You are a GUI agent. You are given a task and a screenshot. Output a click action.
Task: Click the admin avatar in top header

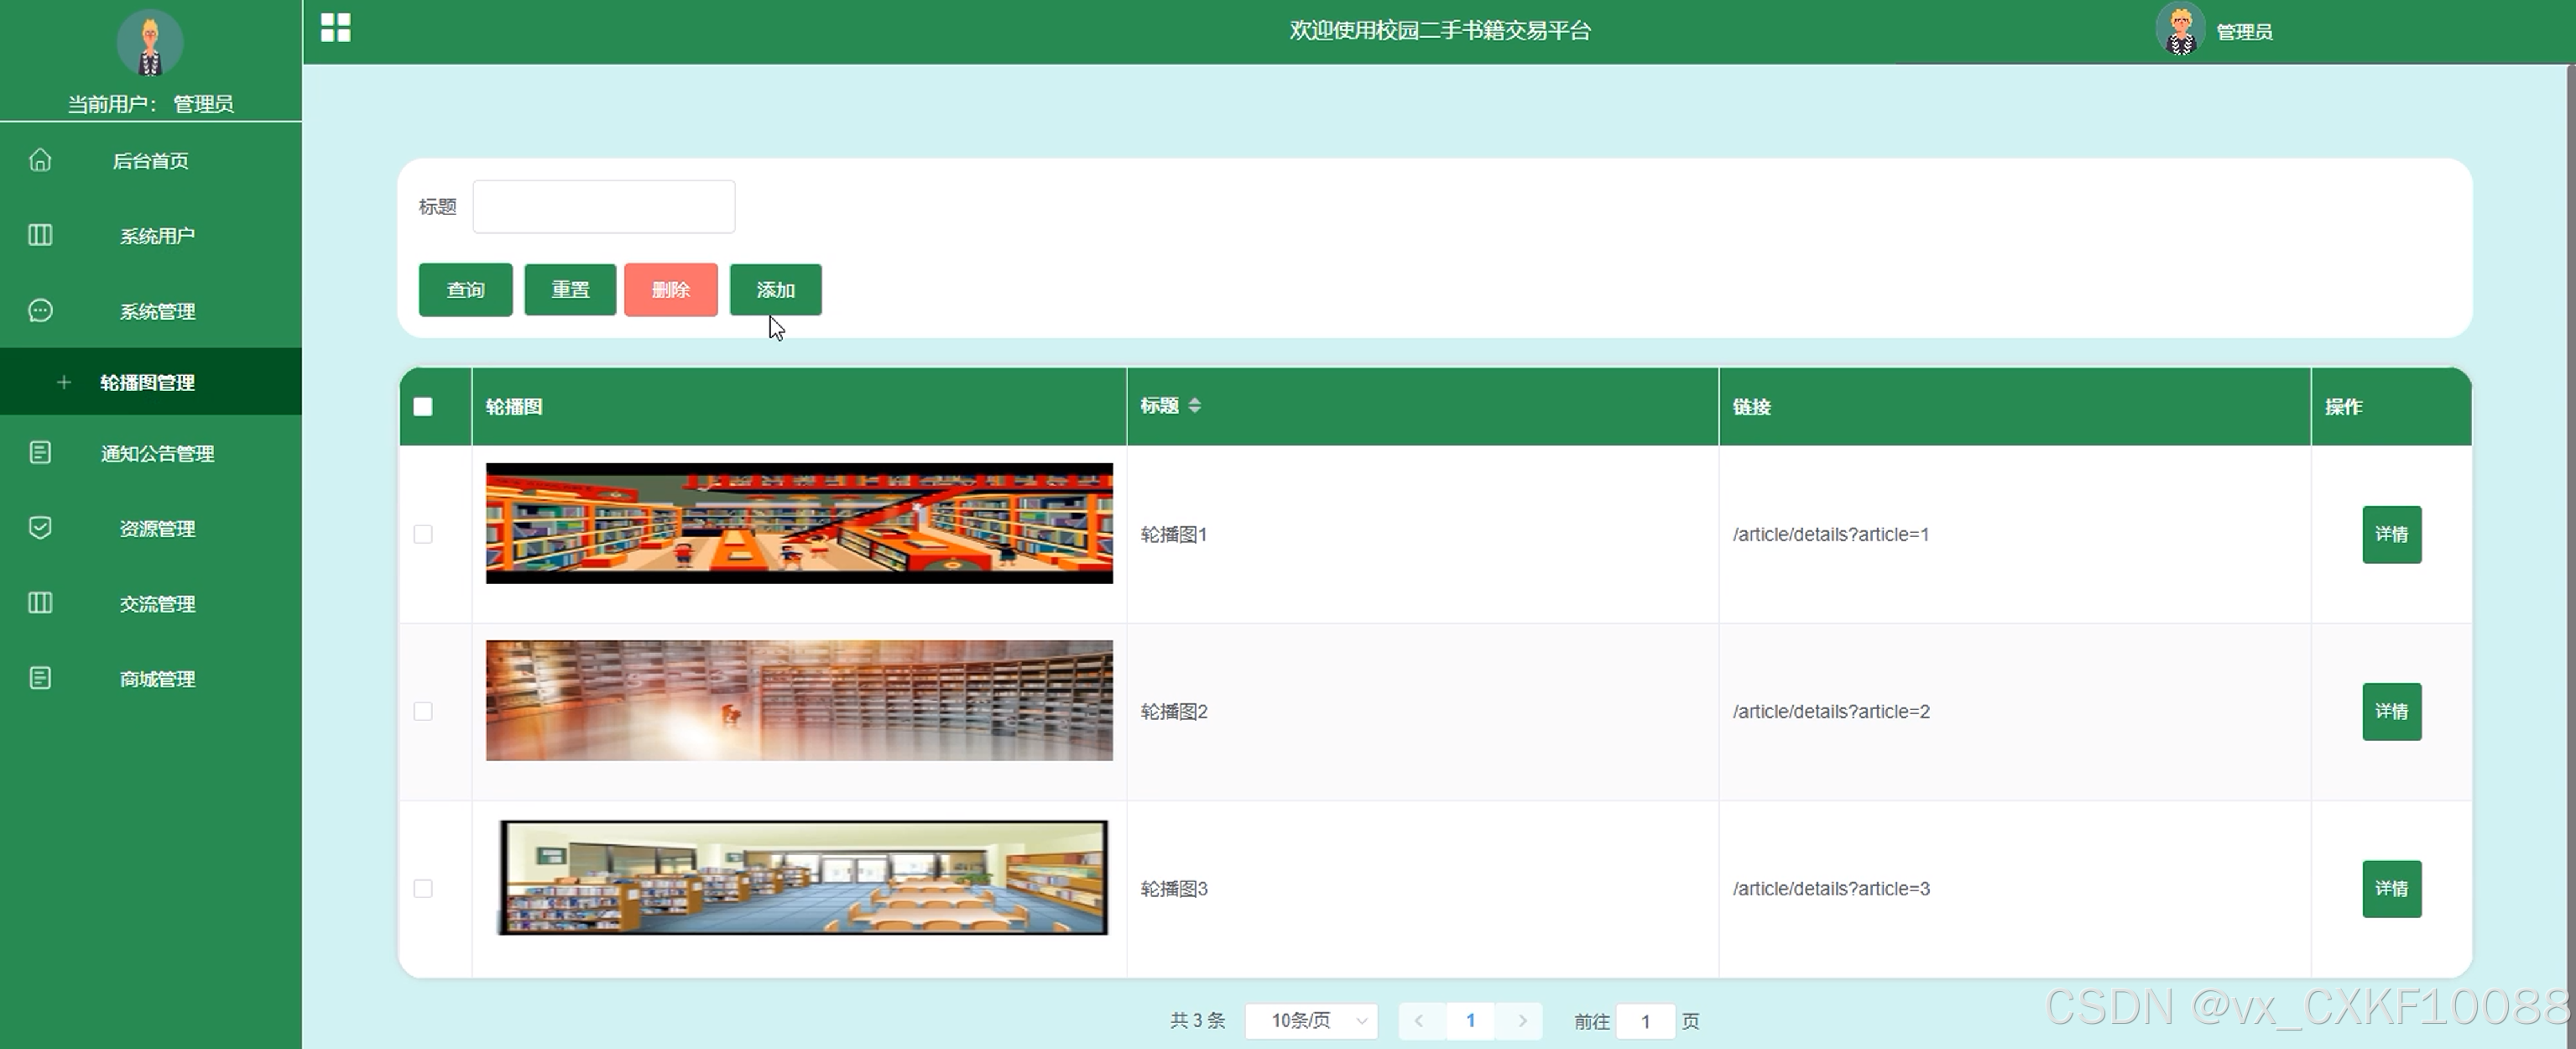click(2180, 30)
